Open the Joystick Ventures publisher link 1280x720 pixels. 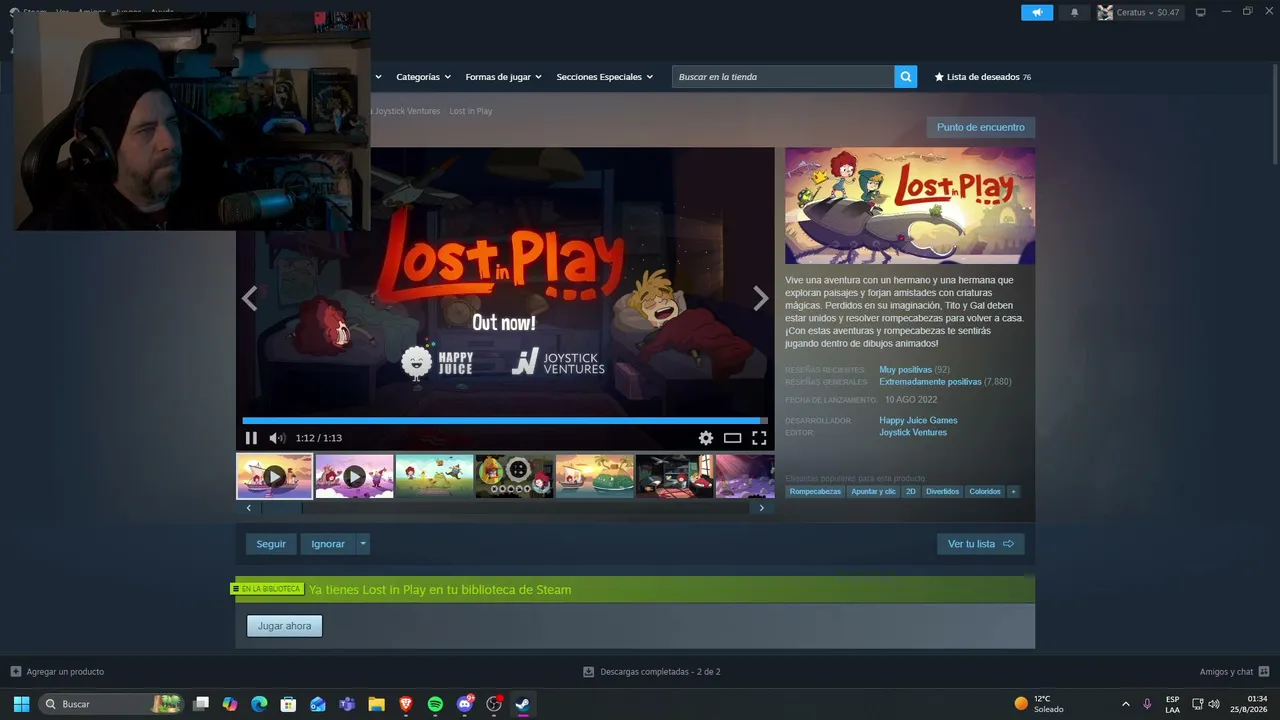pos(913,433)
